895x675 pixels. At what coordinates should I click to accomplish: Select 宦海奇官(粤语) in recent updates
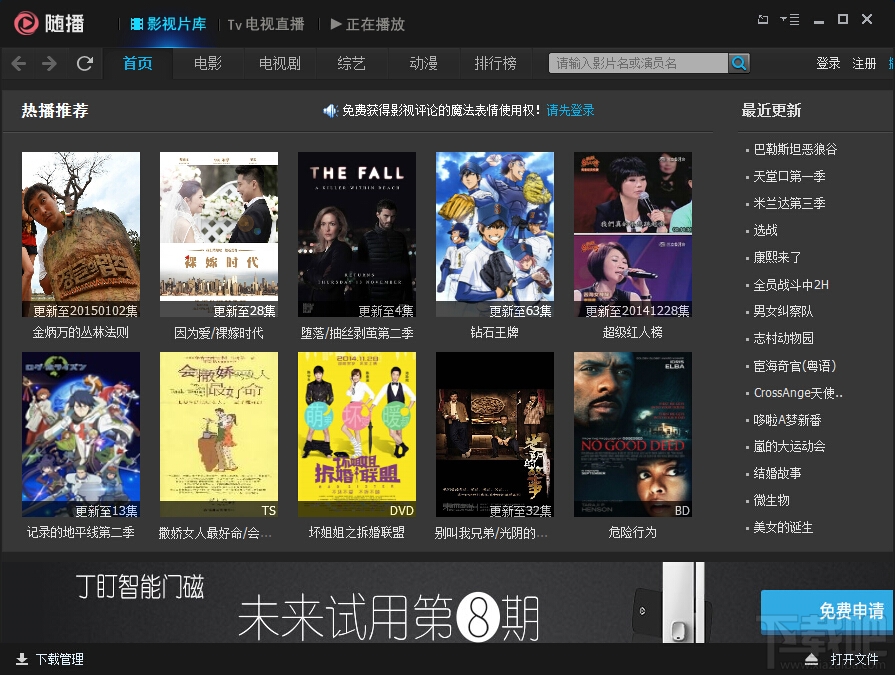(x=794, y=366)
